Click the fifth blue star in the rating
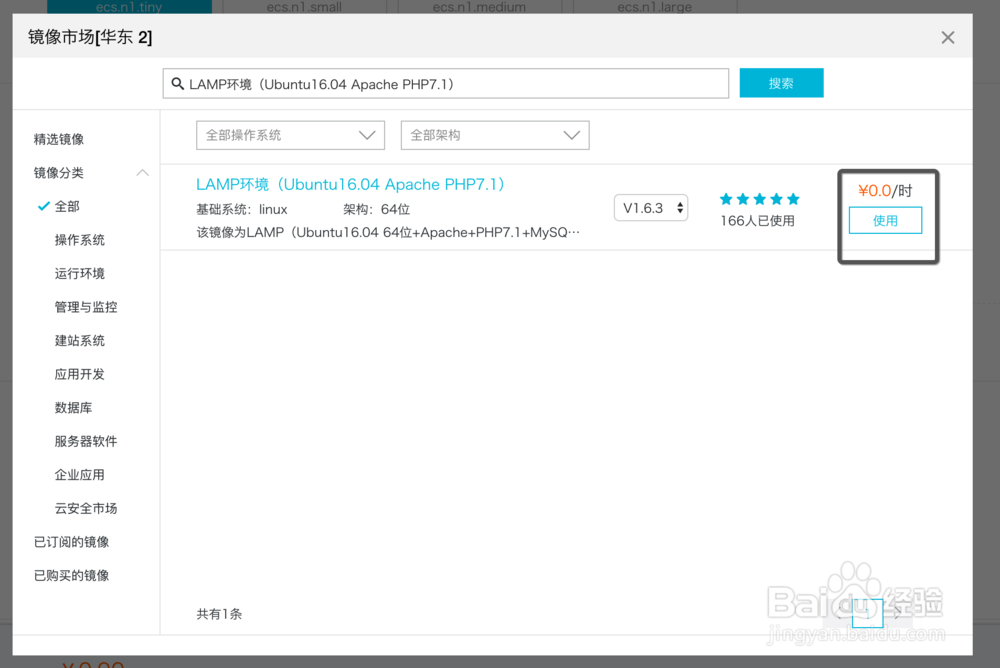Image resolution: width=1000 pixels, height=668 pixels. pos(793,199)
